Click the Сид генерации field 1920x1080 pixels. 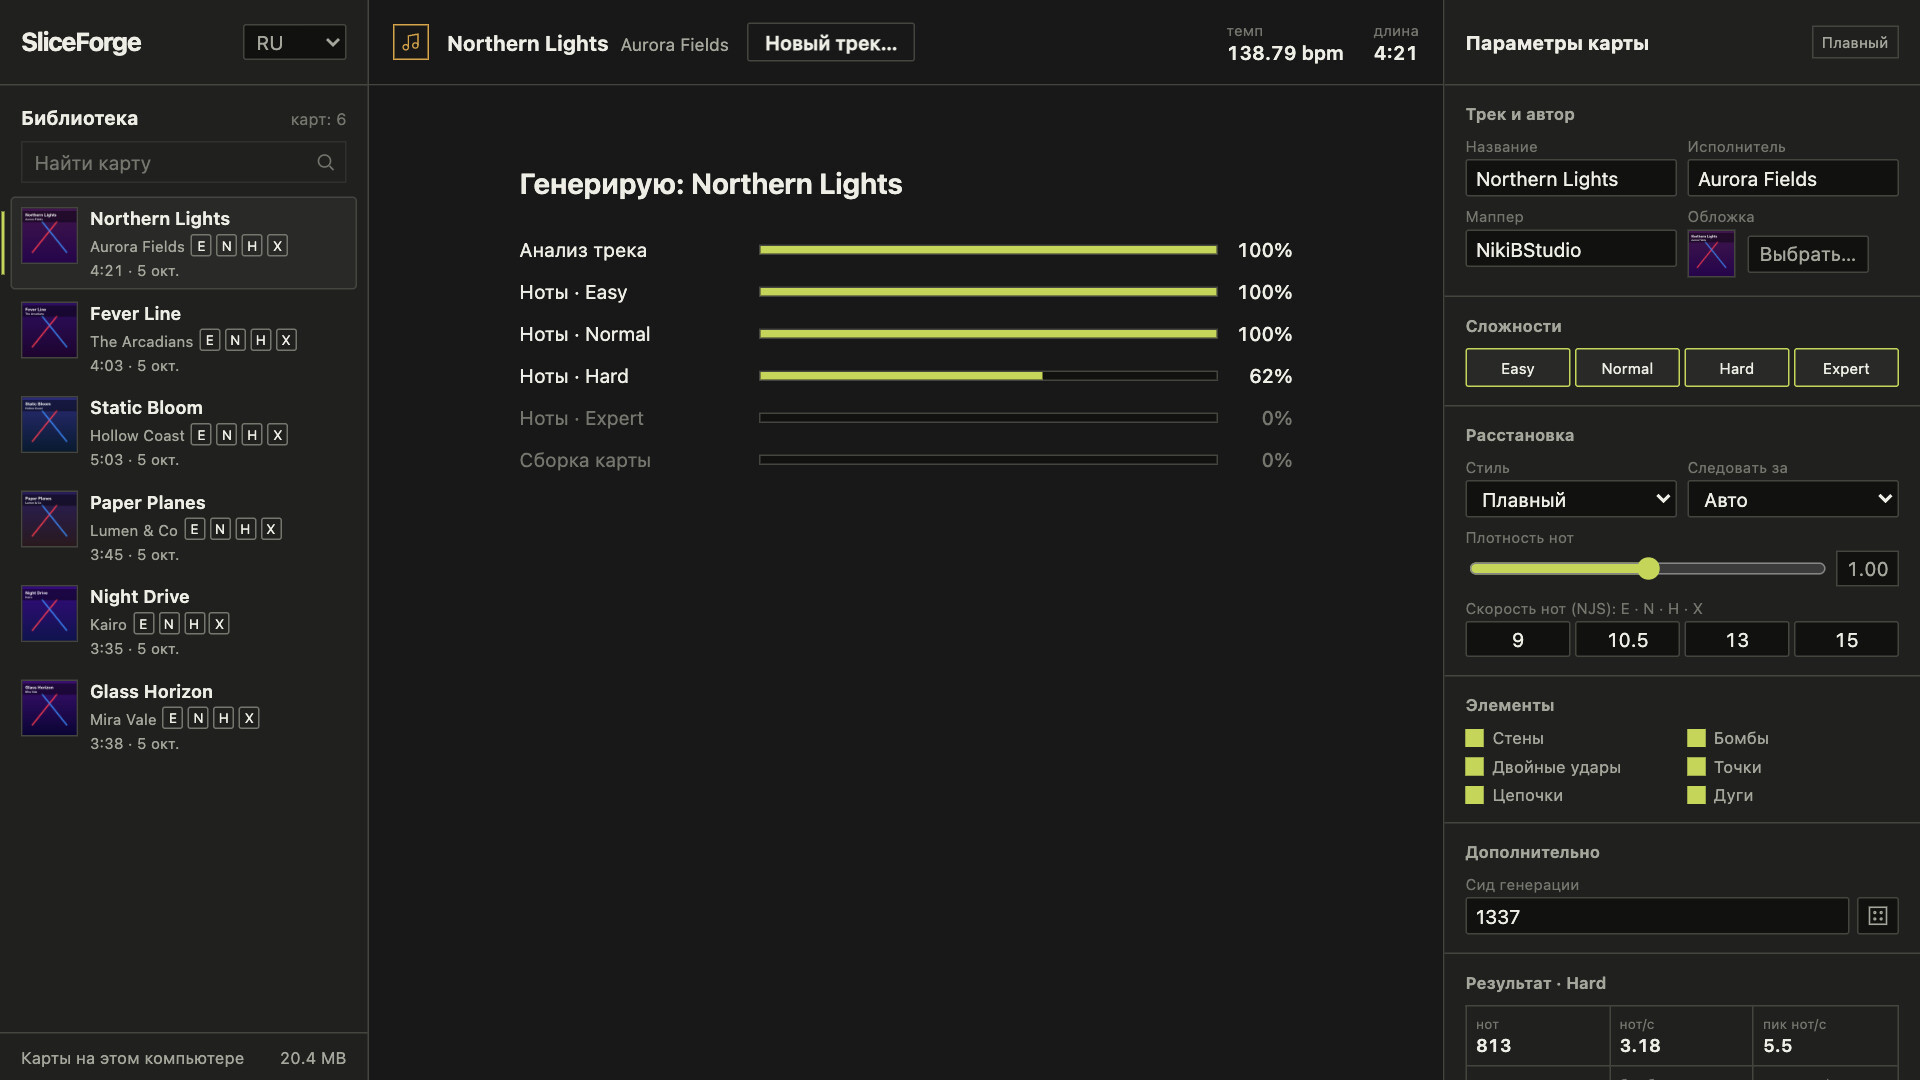click(x=1657, y=916)
